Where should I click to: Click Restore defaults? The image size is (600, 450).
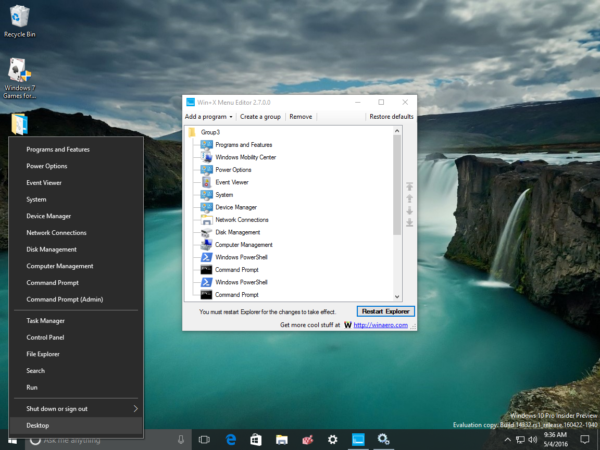391,117
